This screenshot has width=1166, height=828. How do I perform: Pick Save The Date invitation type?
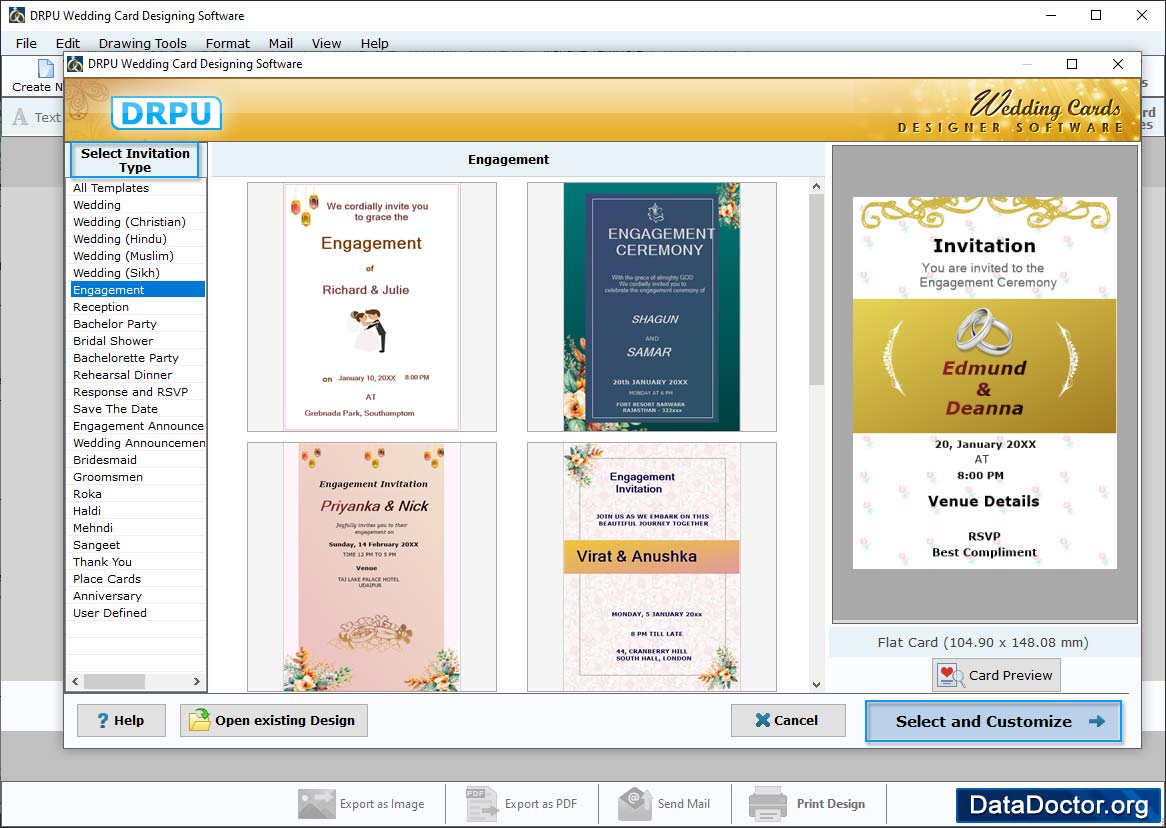(x=138, y=409)
